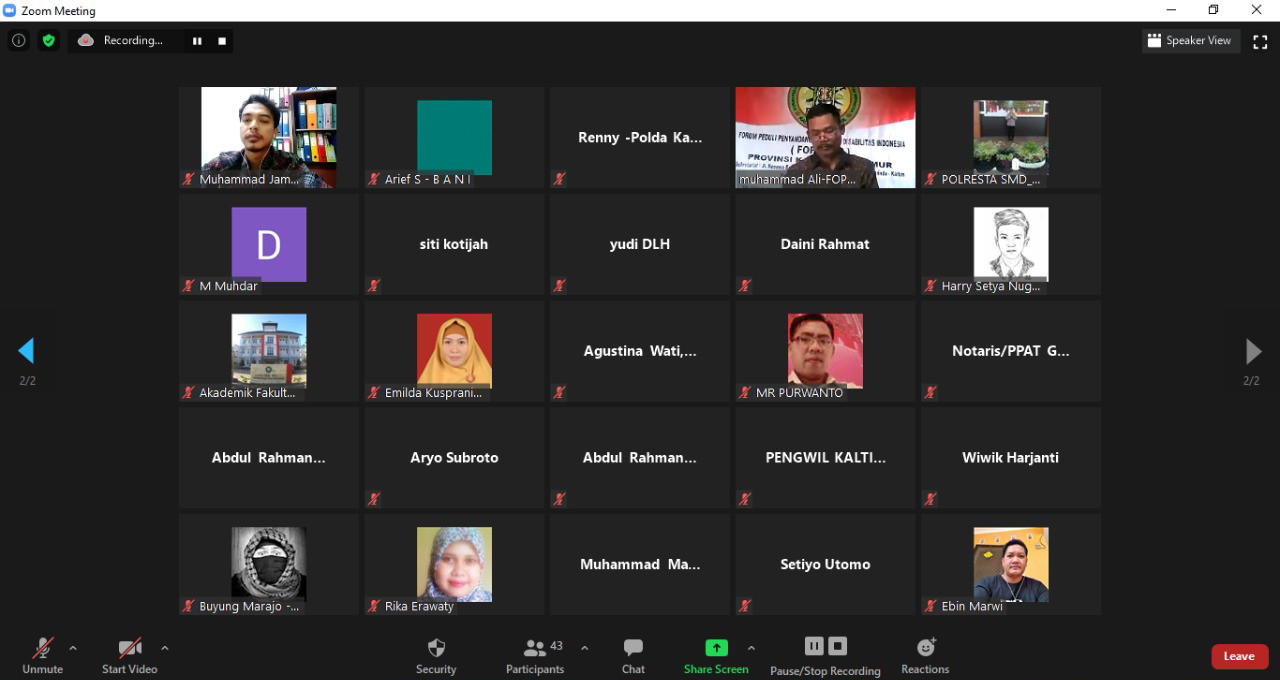Expand video options arrow beside Start Video

click(165, 648)
